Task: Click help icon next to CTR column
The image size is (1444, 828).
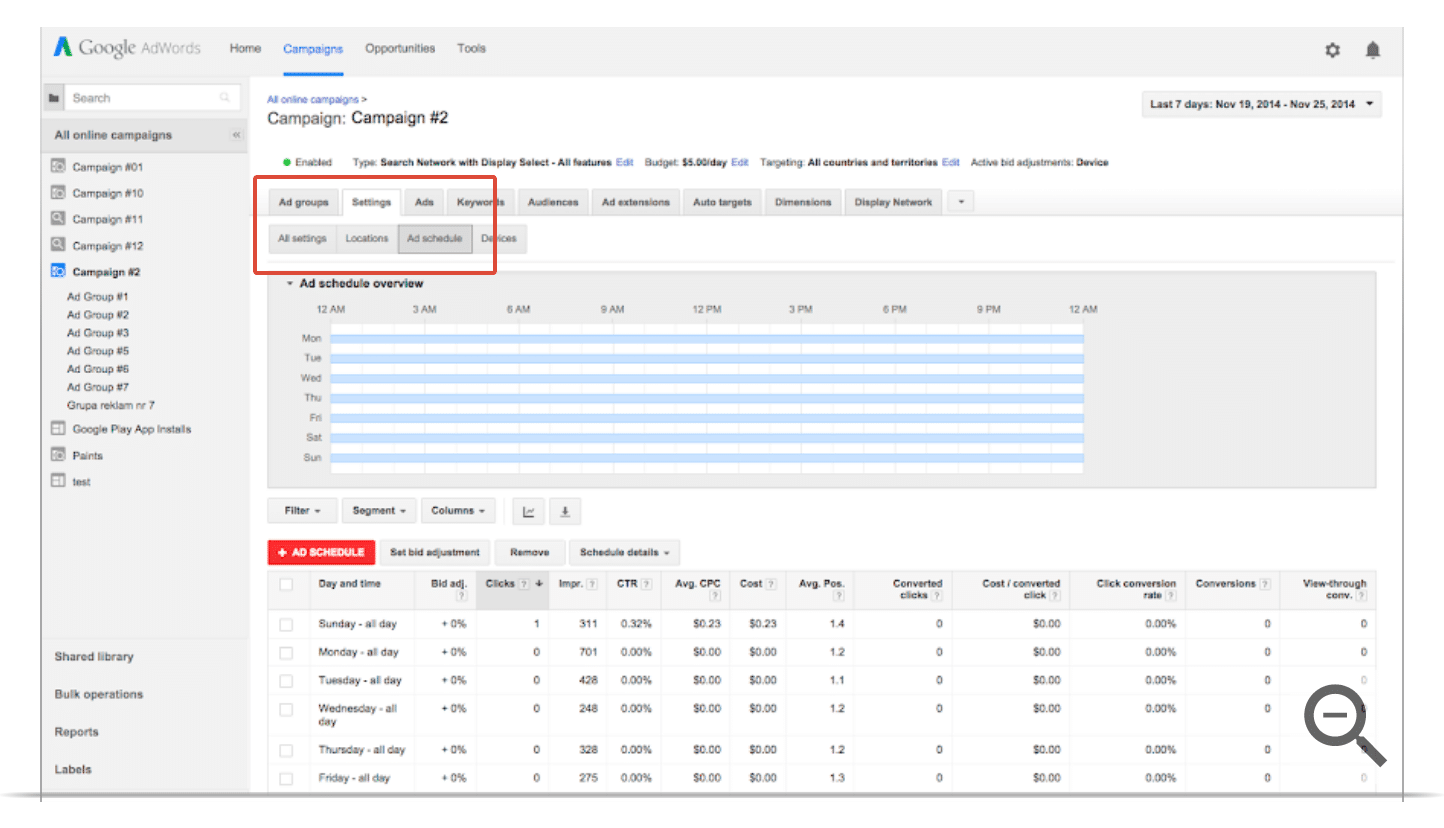Action: 646,584
